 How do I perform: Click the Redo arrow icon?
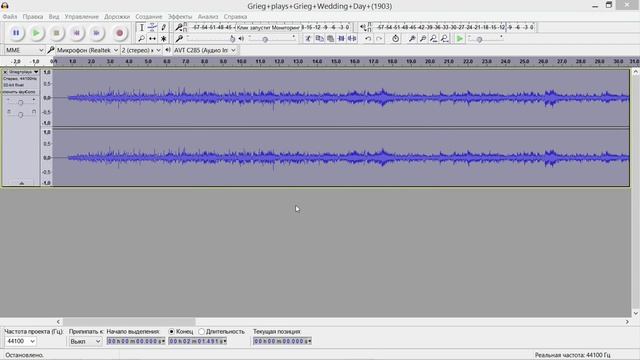tap(379, 38)
